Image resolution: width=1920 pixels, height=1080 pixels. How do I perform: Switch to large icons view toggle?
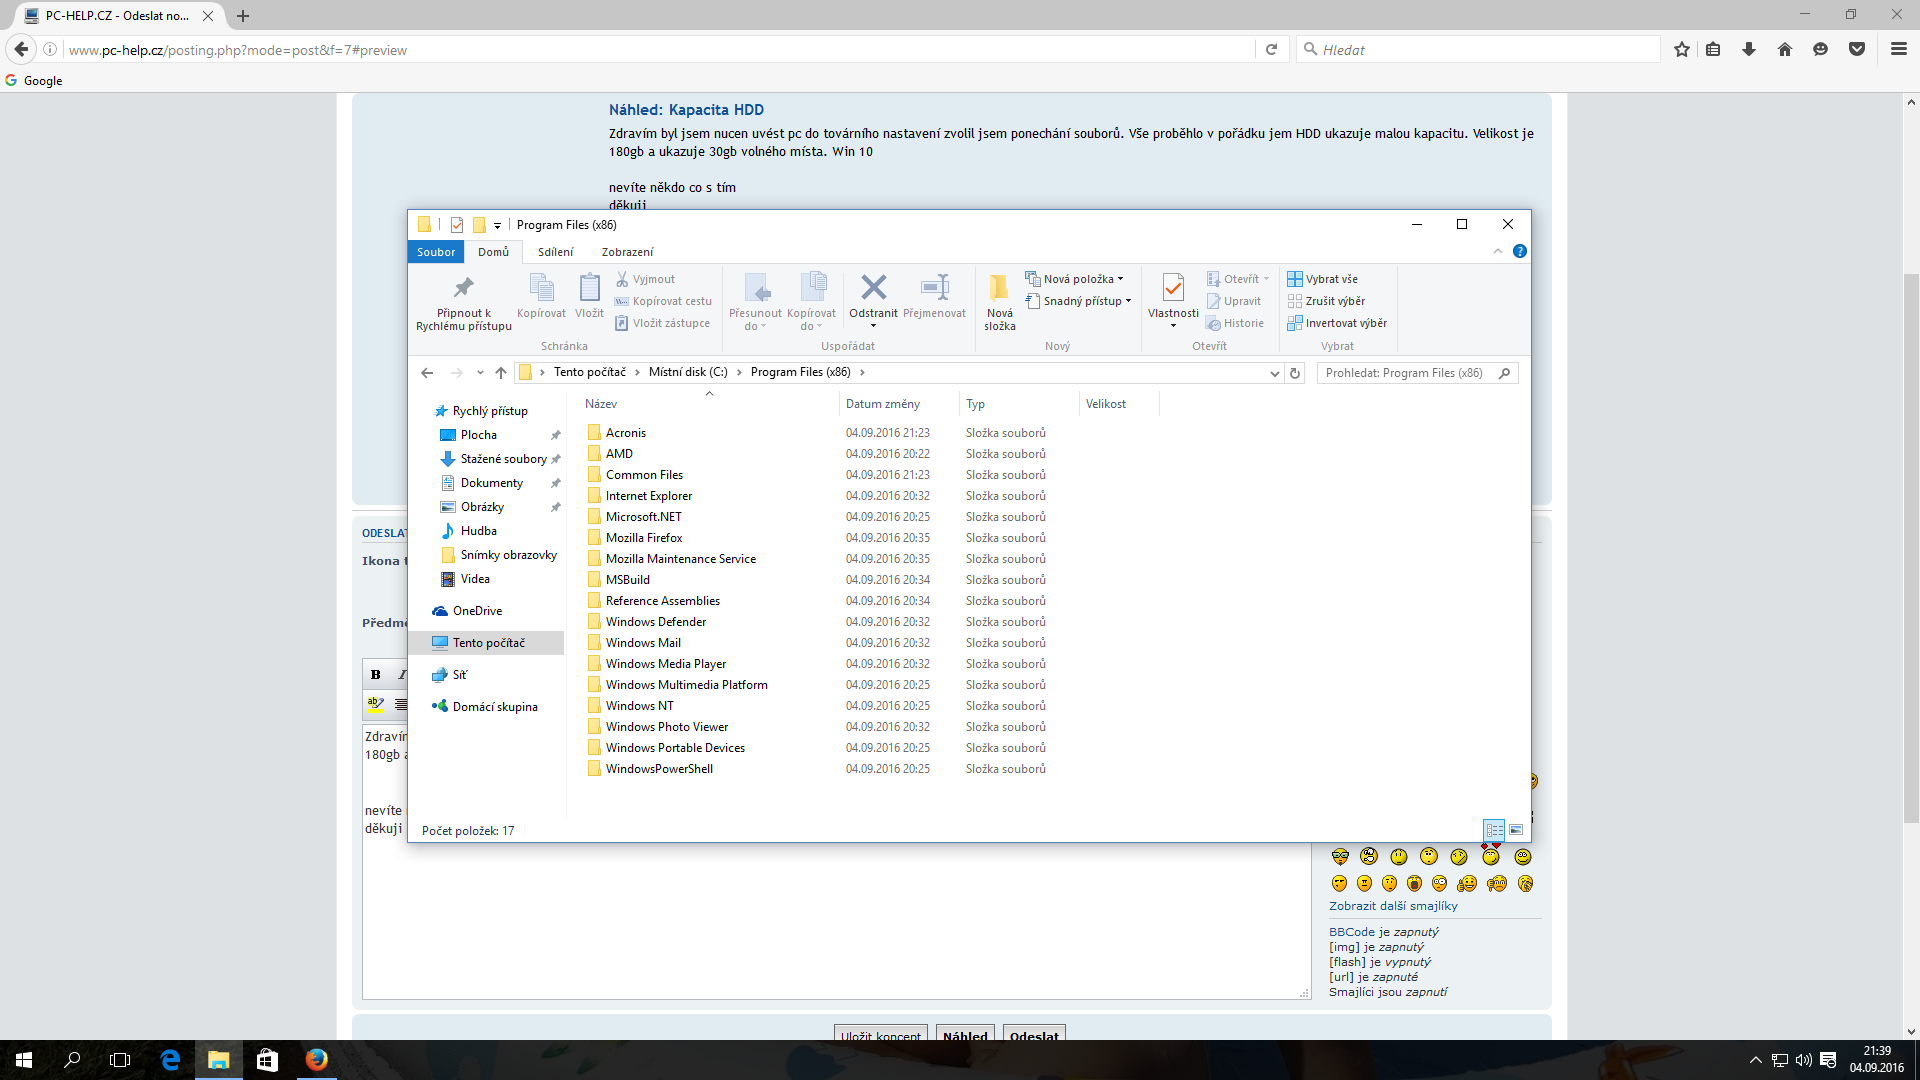click(x=1516, y=830)
